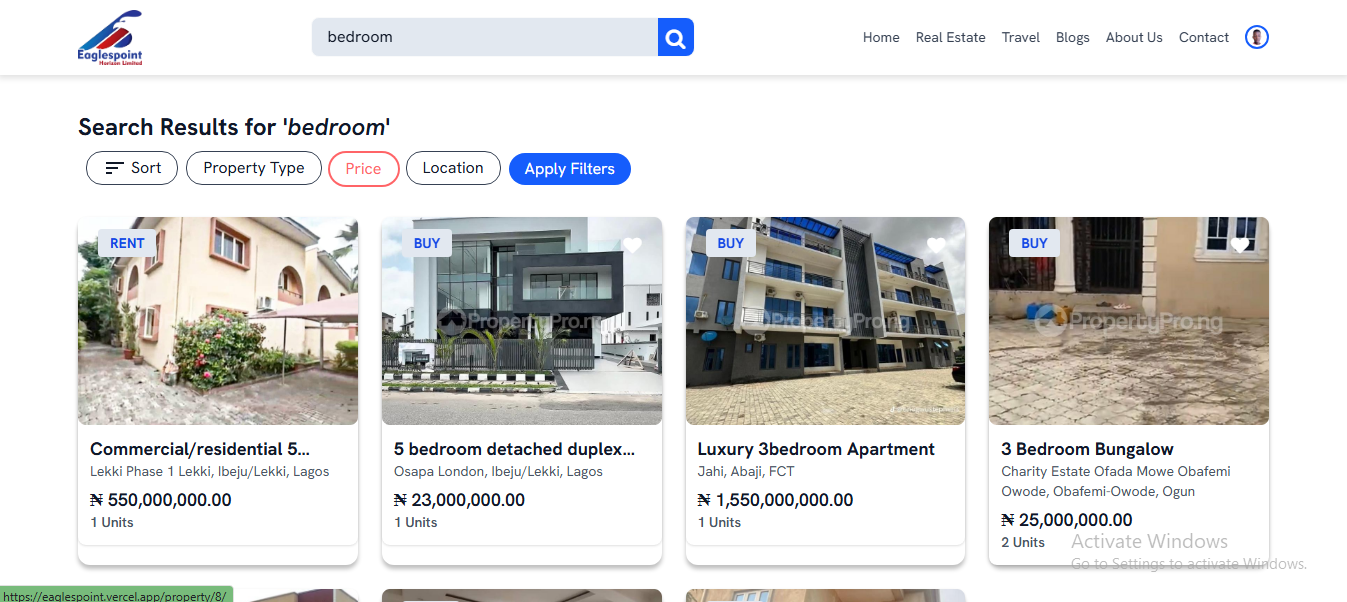Viewport: 1347px width, 602px height.
Task: Go to the Home menu item
Action: click(x=881, y=37)
